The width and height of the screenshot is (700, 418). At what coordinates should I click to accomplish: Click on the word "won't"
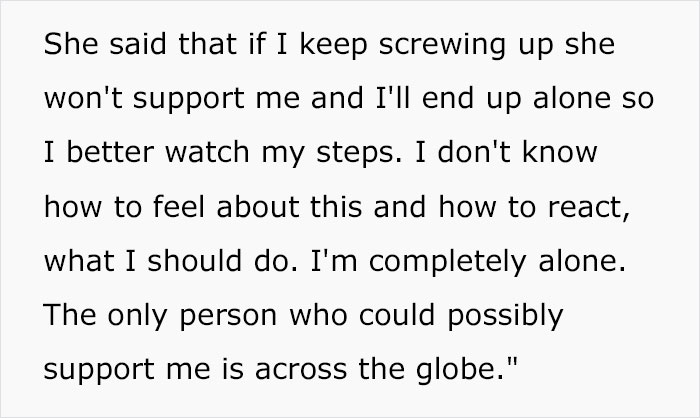83,98
